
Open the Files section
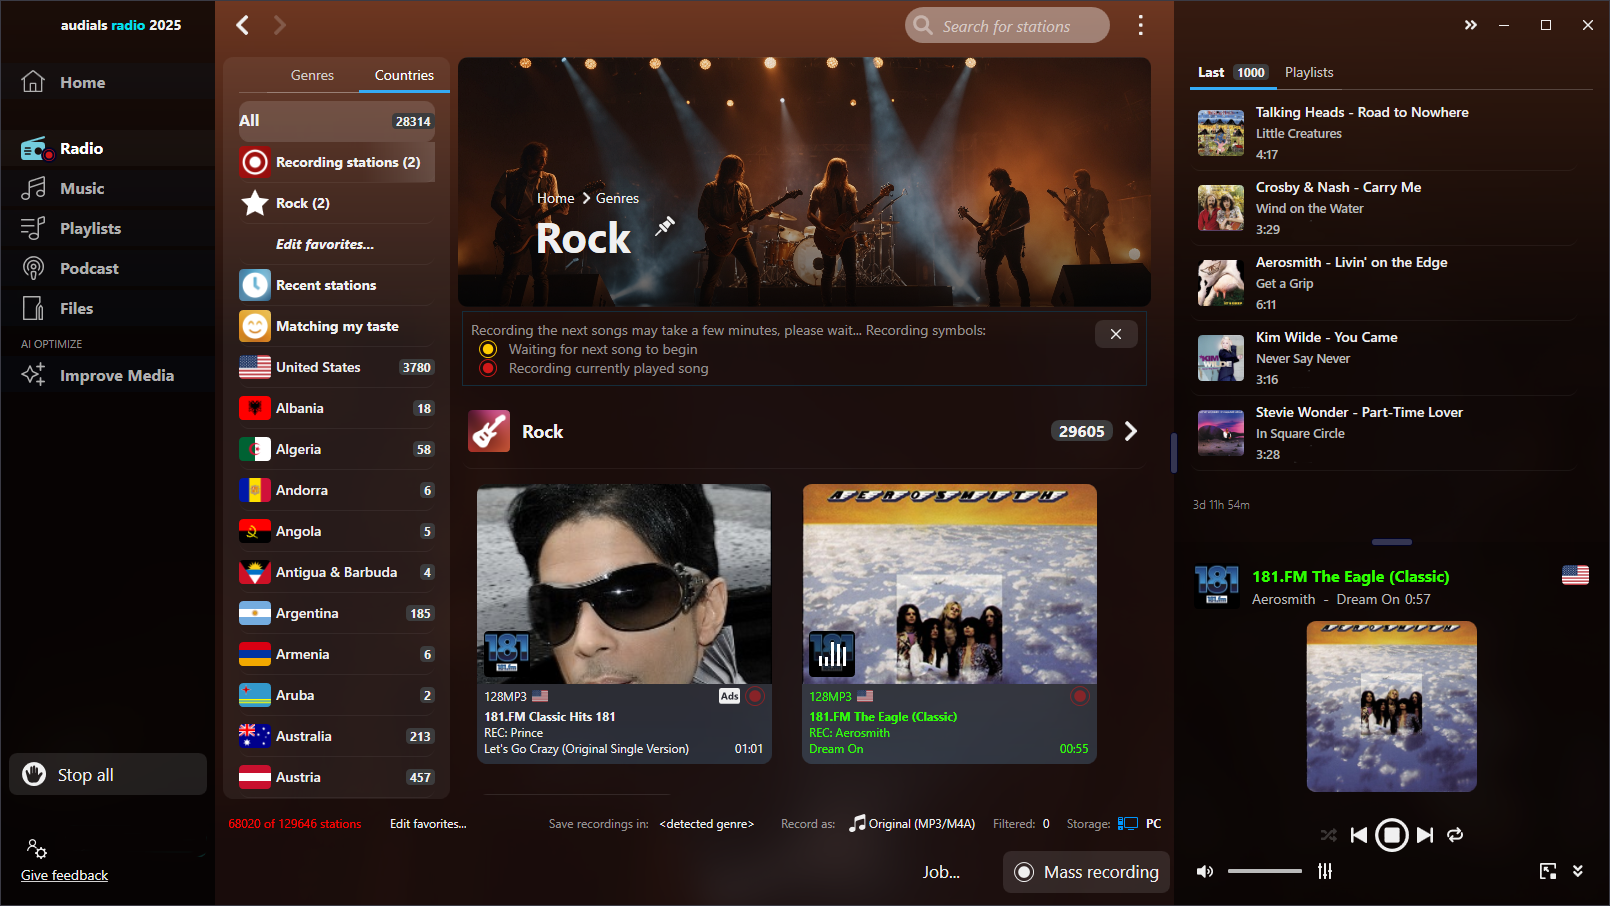107,308
